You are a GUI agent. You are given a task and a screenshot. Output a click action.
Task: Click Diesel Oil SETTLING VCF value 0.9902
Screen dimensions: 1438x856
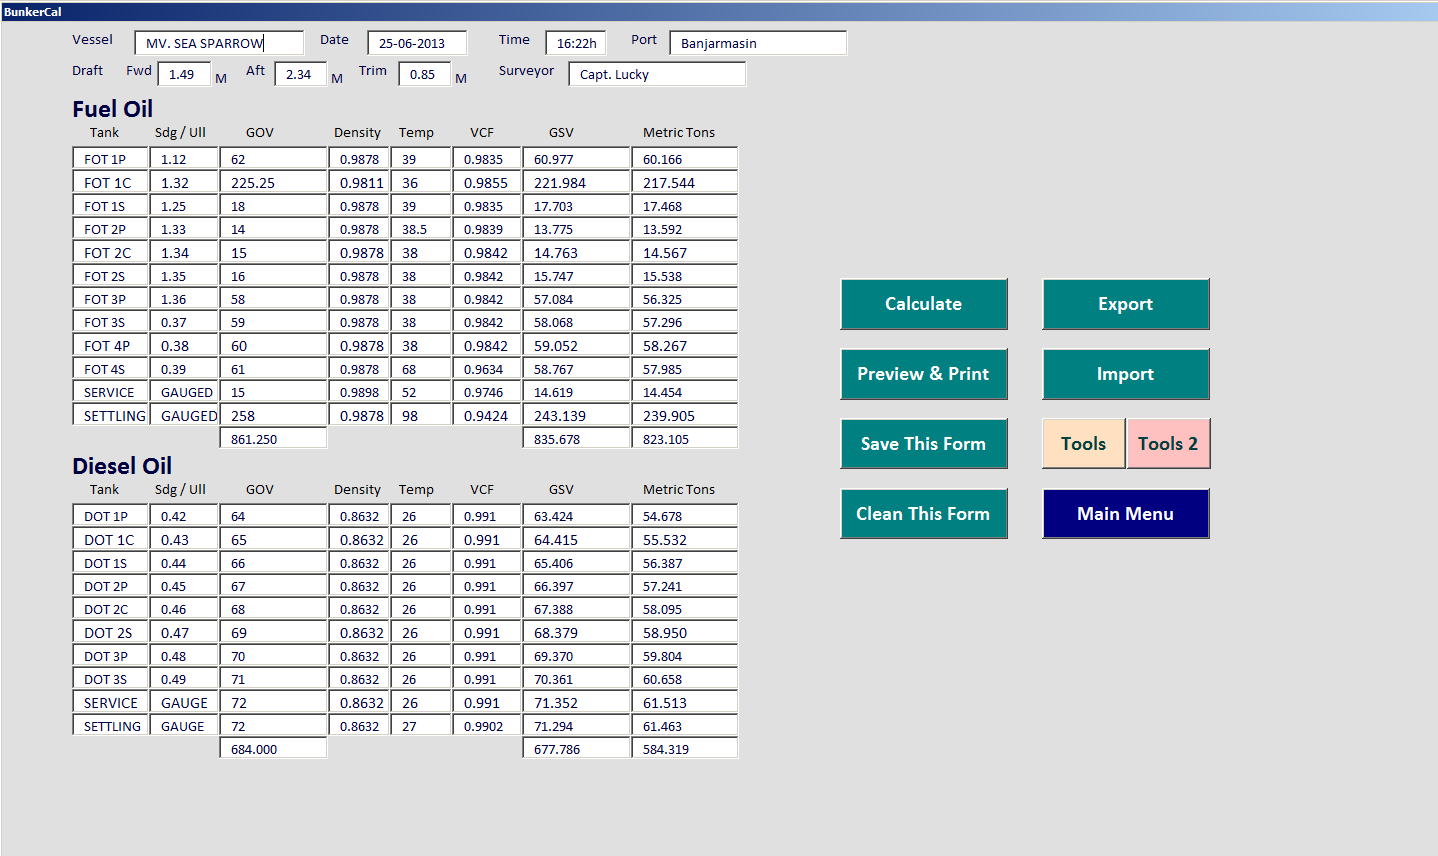pyautogui.click(x=487, y=726)
